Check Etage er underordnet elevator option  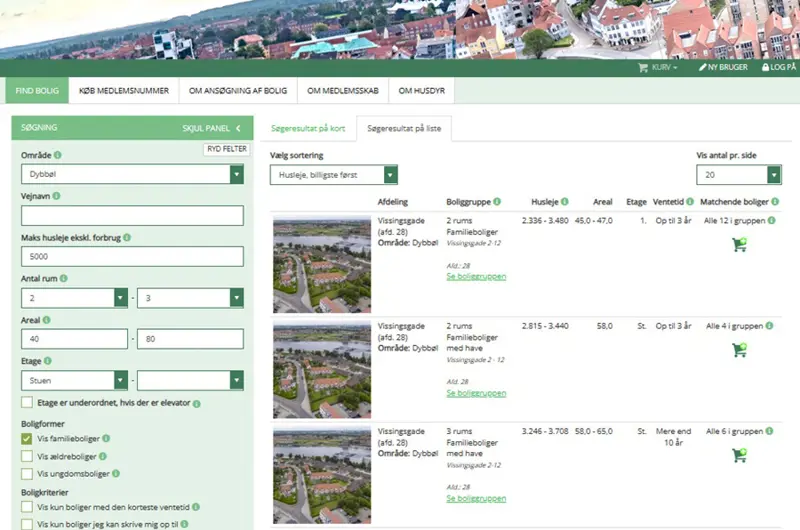27,403
